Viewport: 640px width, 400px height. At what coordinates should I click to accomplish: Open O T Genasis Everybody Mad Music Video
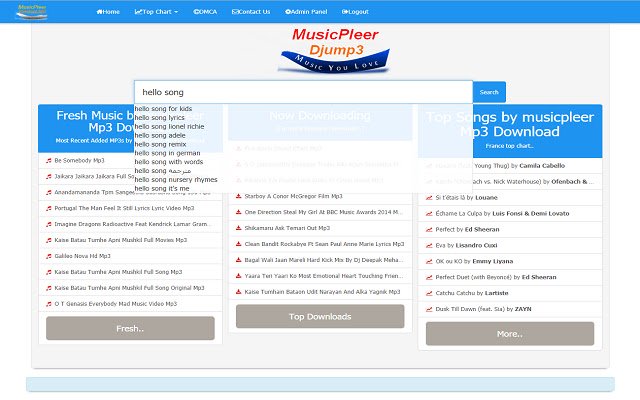[116, 304]
